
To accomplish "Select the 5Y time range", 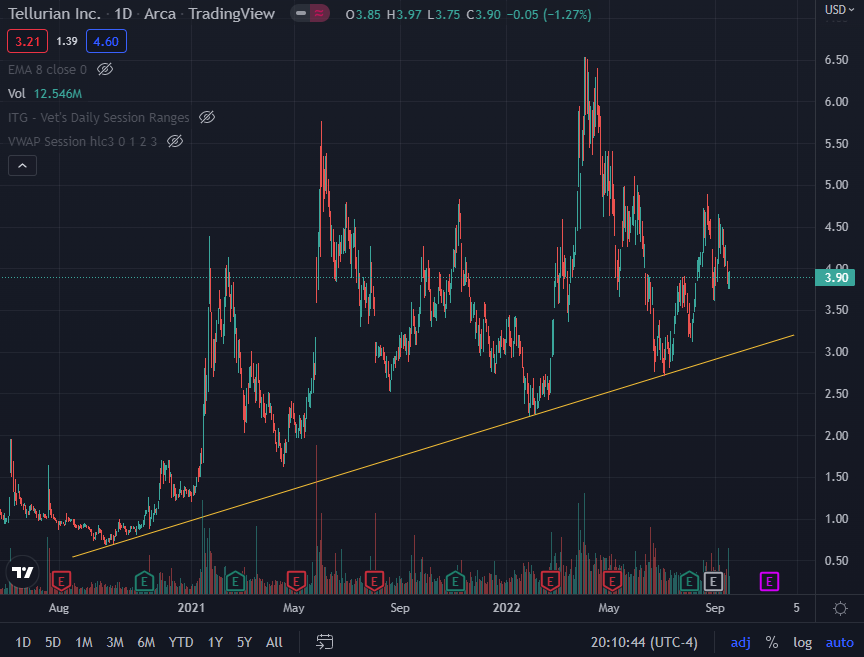I will (x=244, y=642).
